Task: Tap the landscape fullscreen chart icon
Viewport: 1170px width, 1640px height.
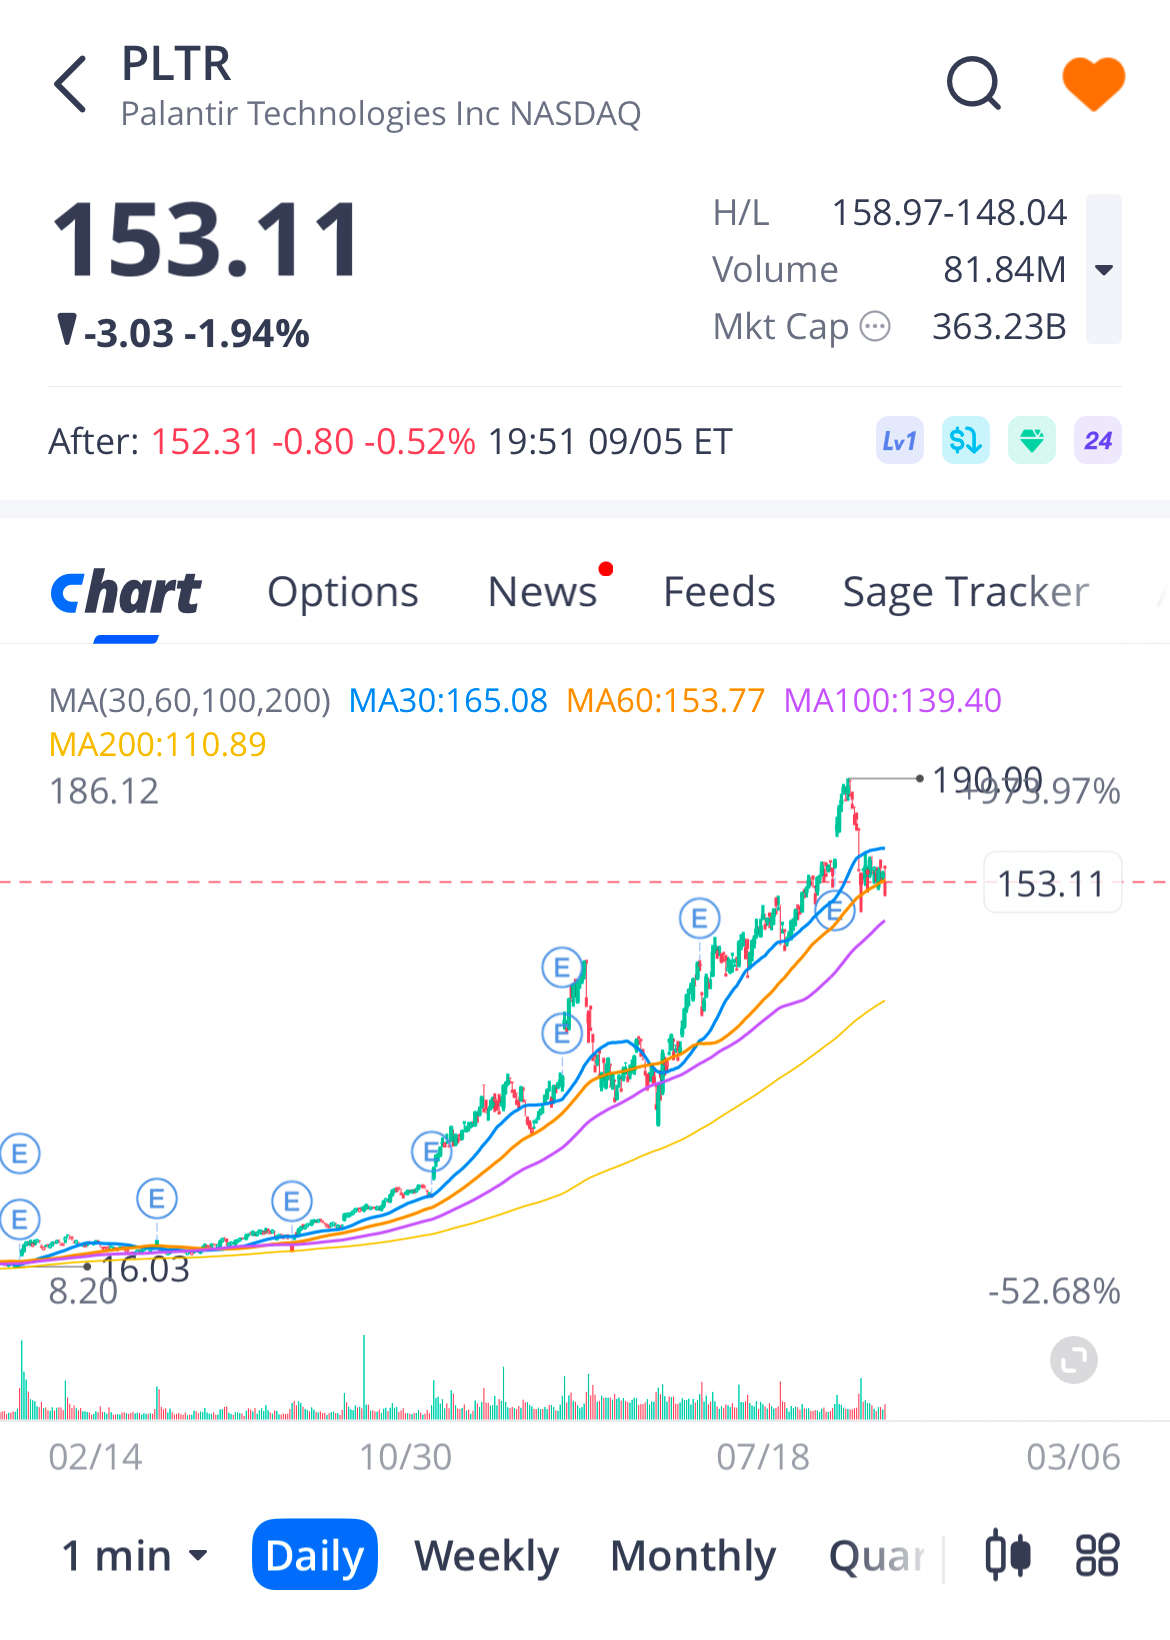Action: (x=1074, y=1360)
